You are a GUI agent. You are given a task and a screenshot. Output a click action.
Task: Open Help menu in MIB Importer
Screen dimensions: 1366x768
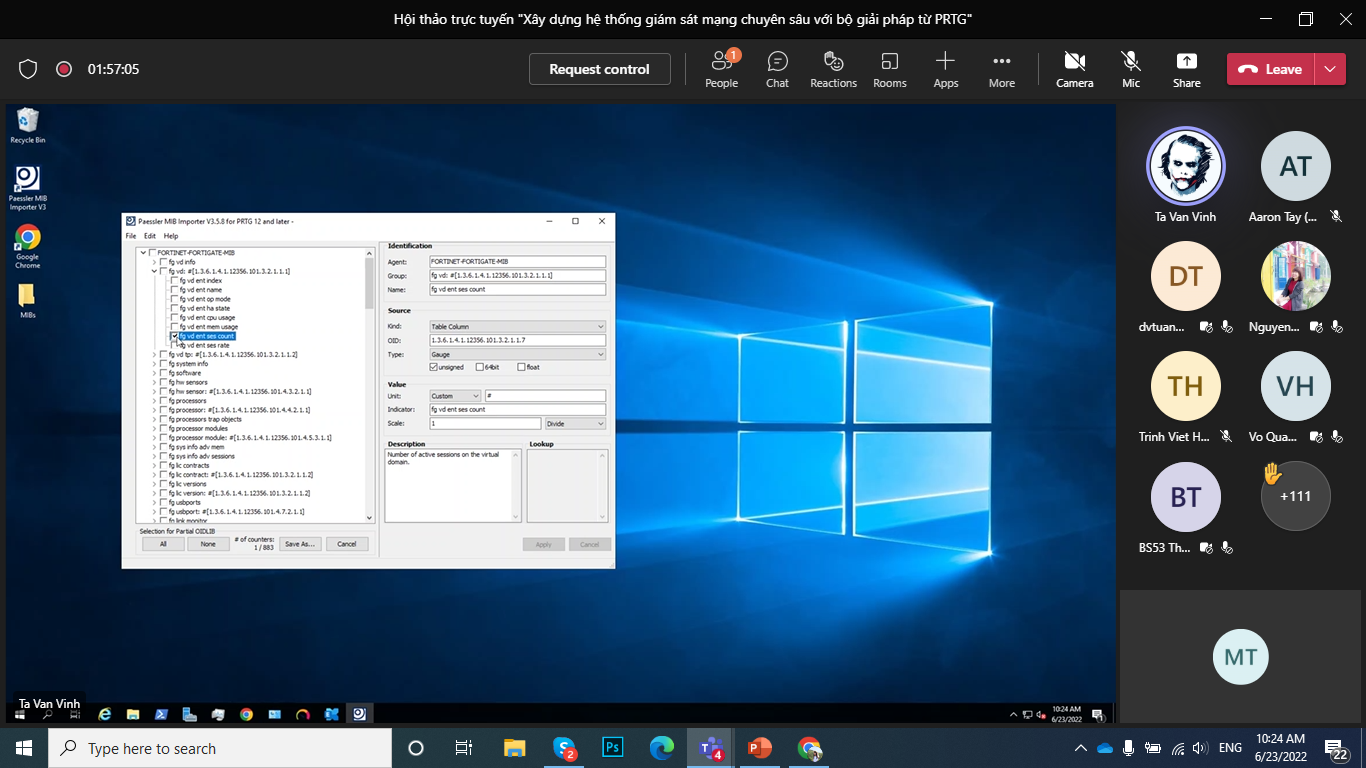[171, 236]
